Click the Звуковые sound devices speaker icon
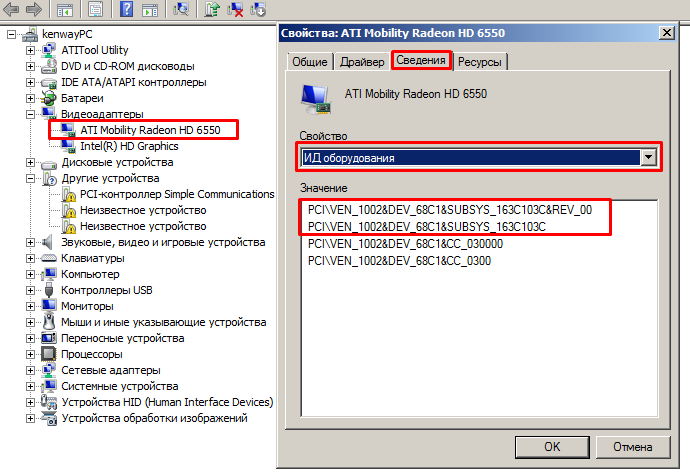The height and width of the screenshot is (476, 690). [x=47, y=242]
